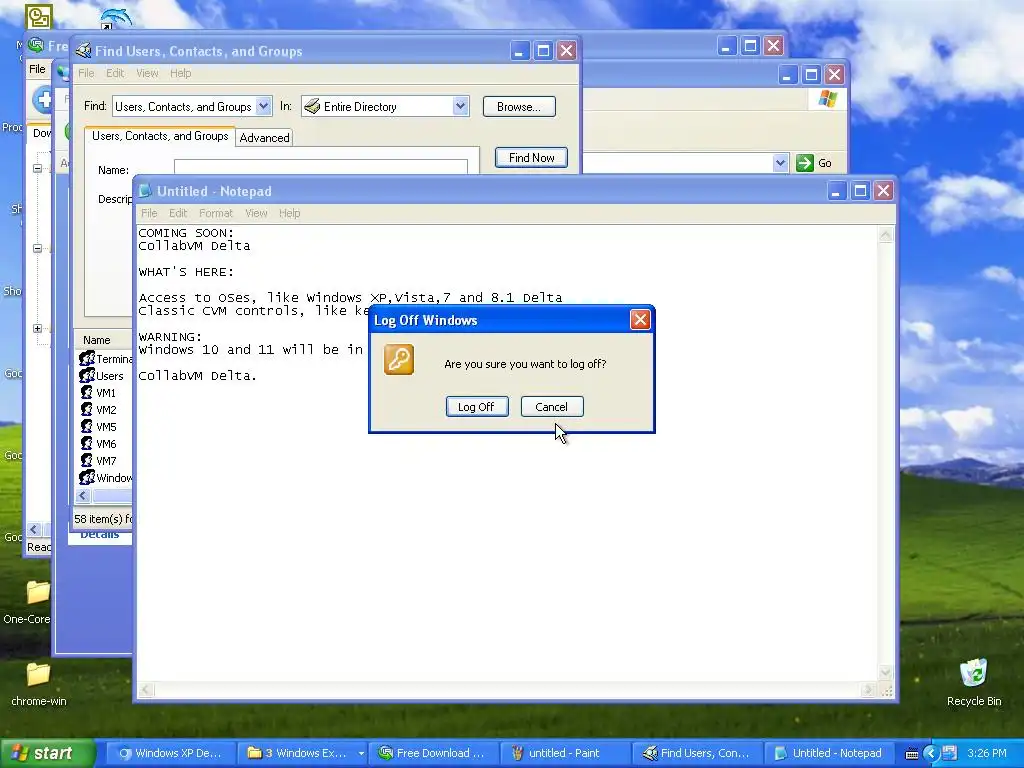
Task: Expand the plus tree node in Free Download Manager
Action: point(37,328)
